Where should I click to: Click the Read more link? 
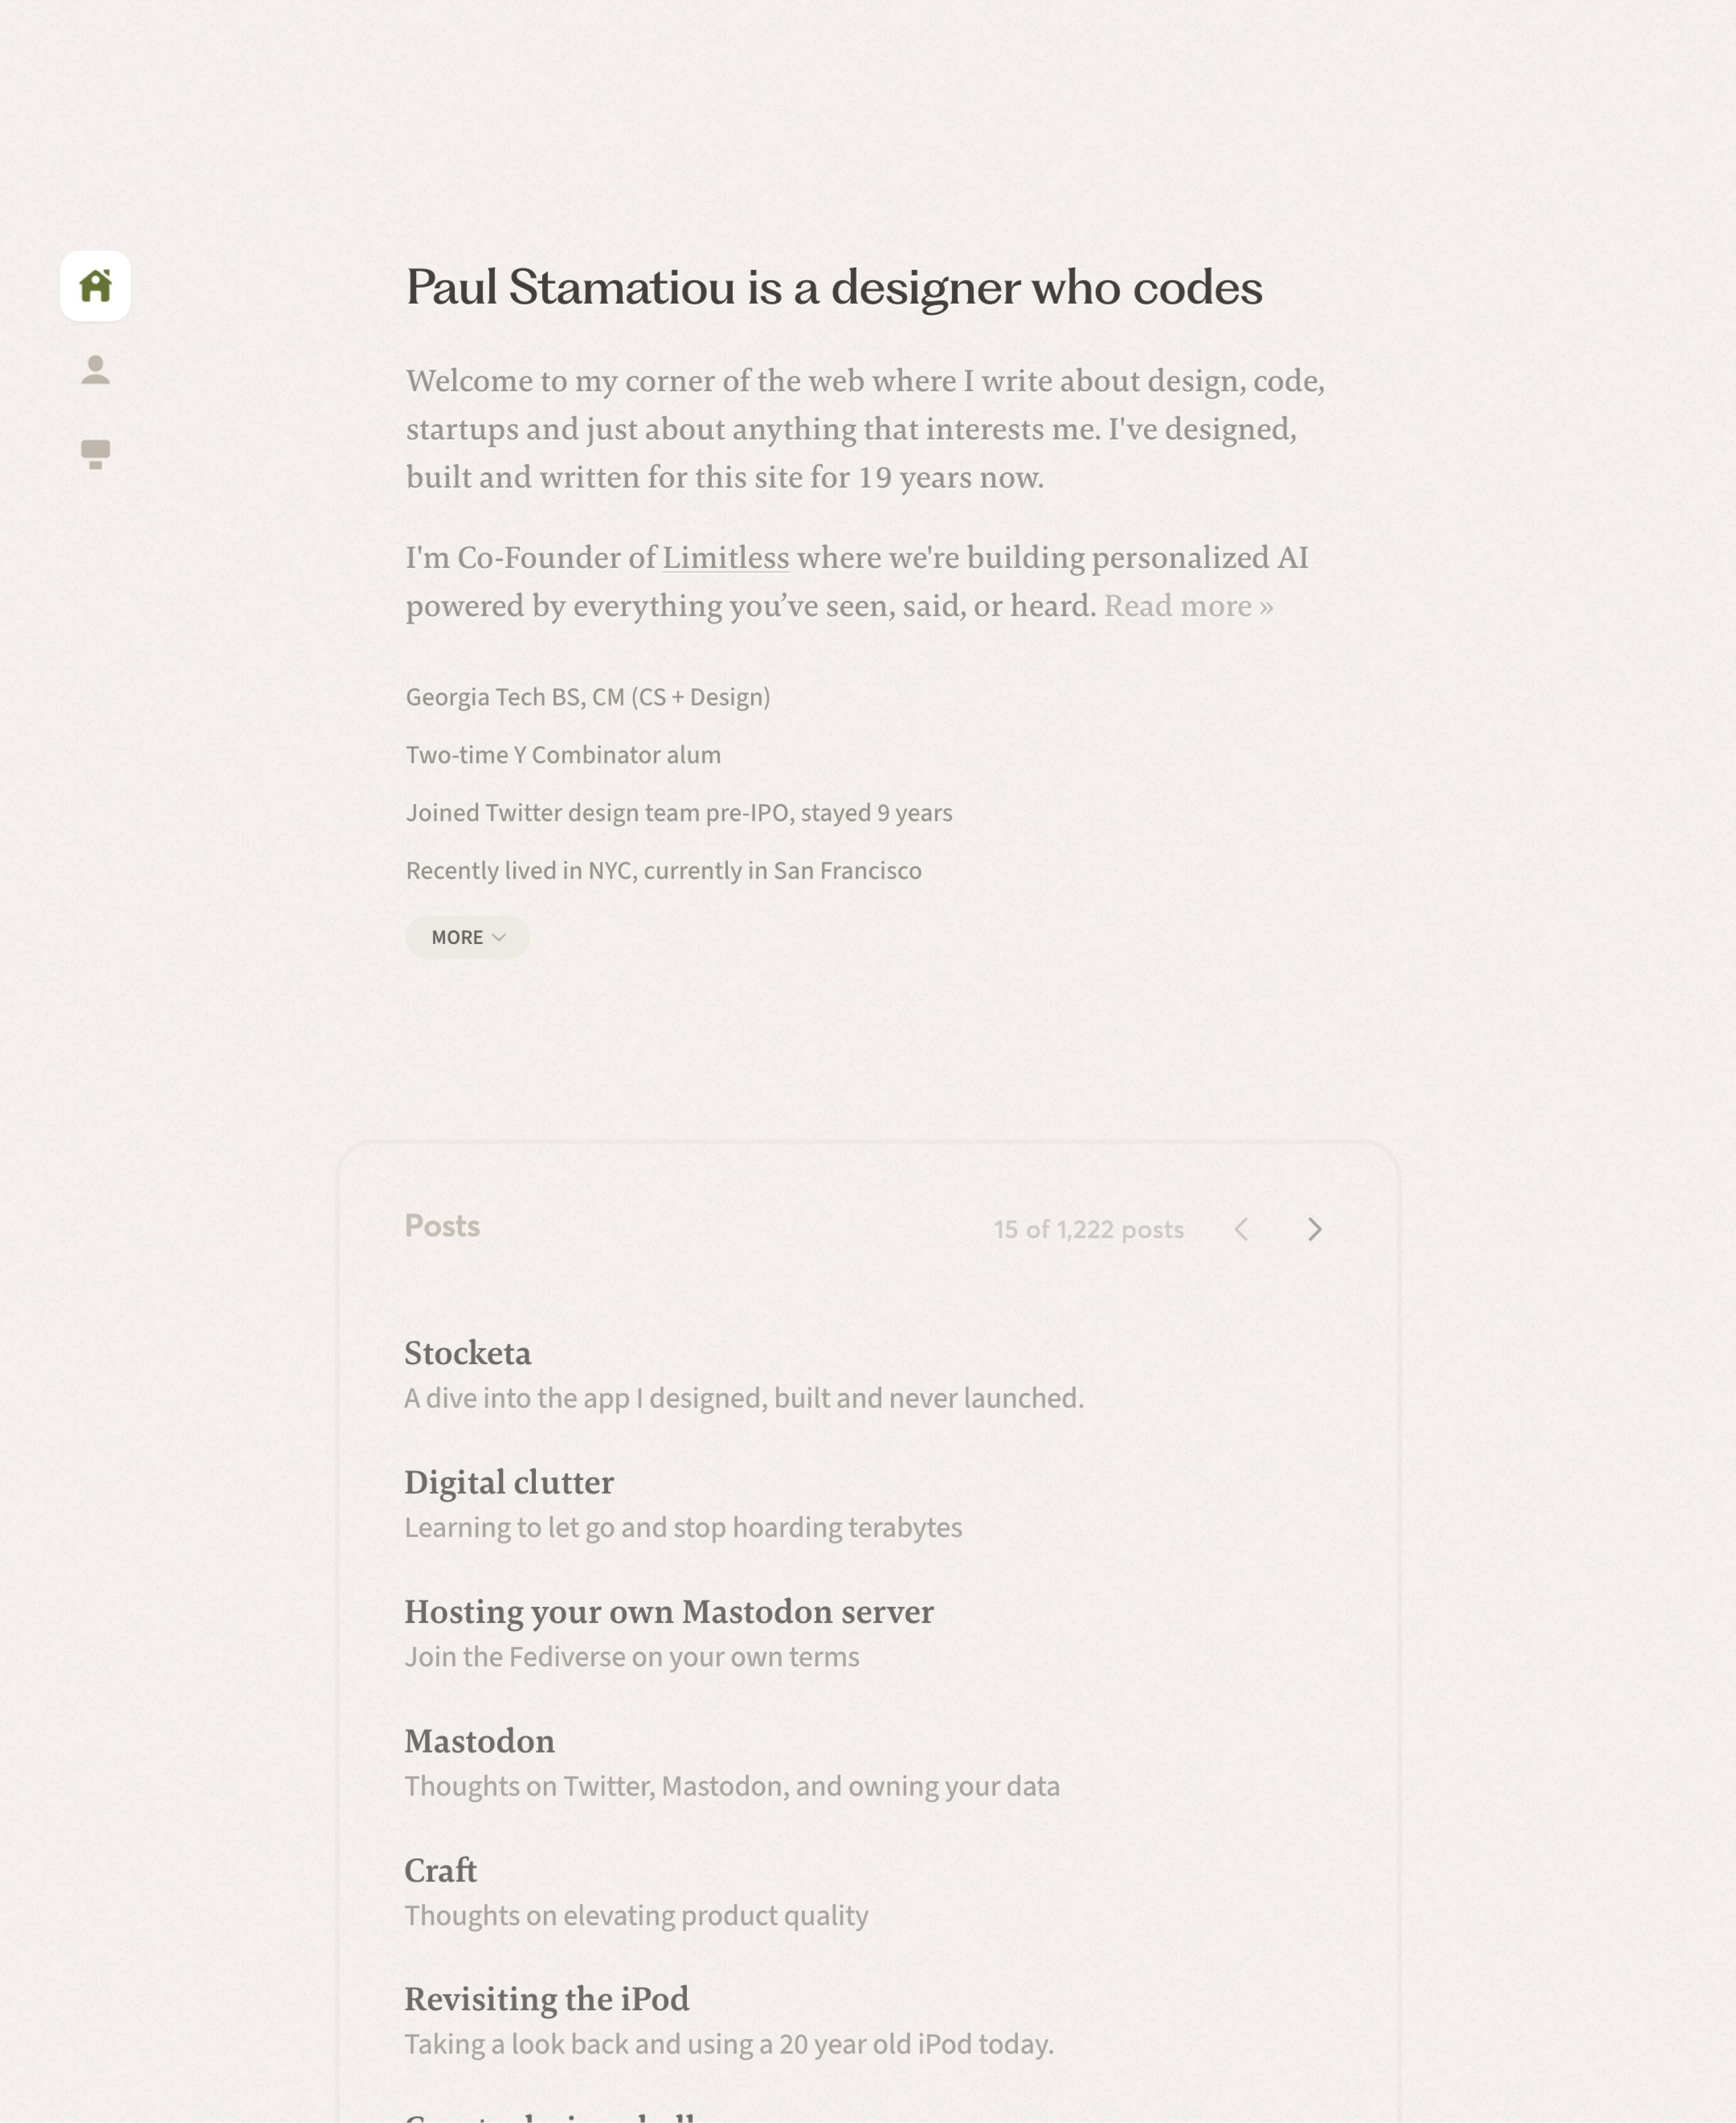pyautogui.click(x=1187, y=606)
